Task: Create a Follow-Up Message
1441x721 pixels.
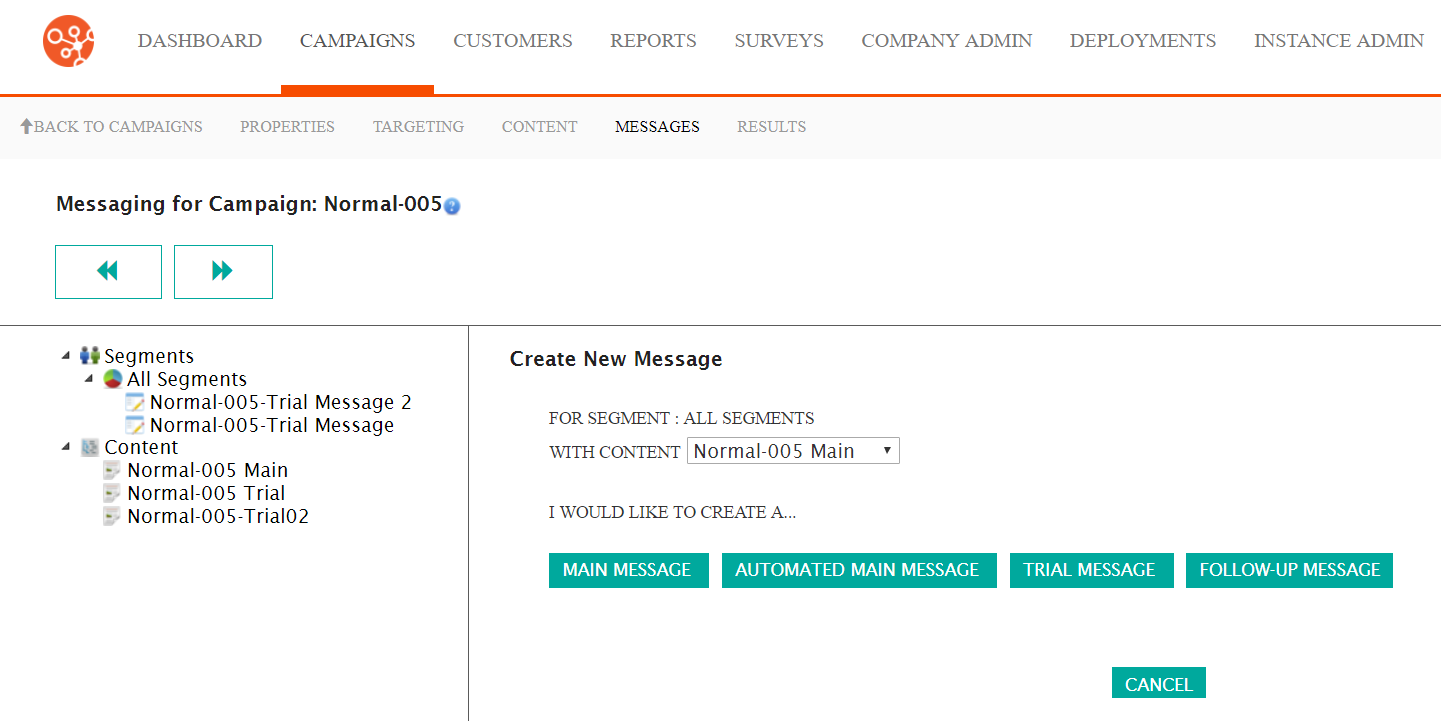Action: point(1289,570)
